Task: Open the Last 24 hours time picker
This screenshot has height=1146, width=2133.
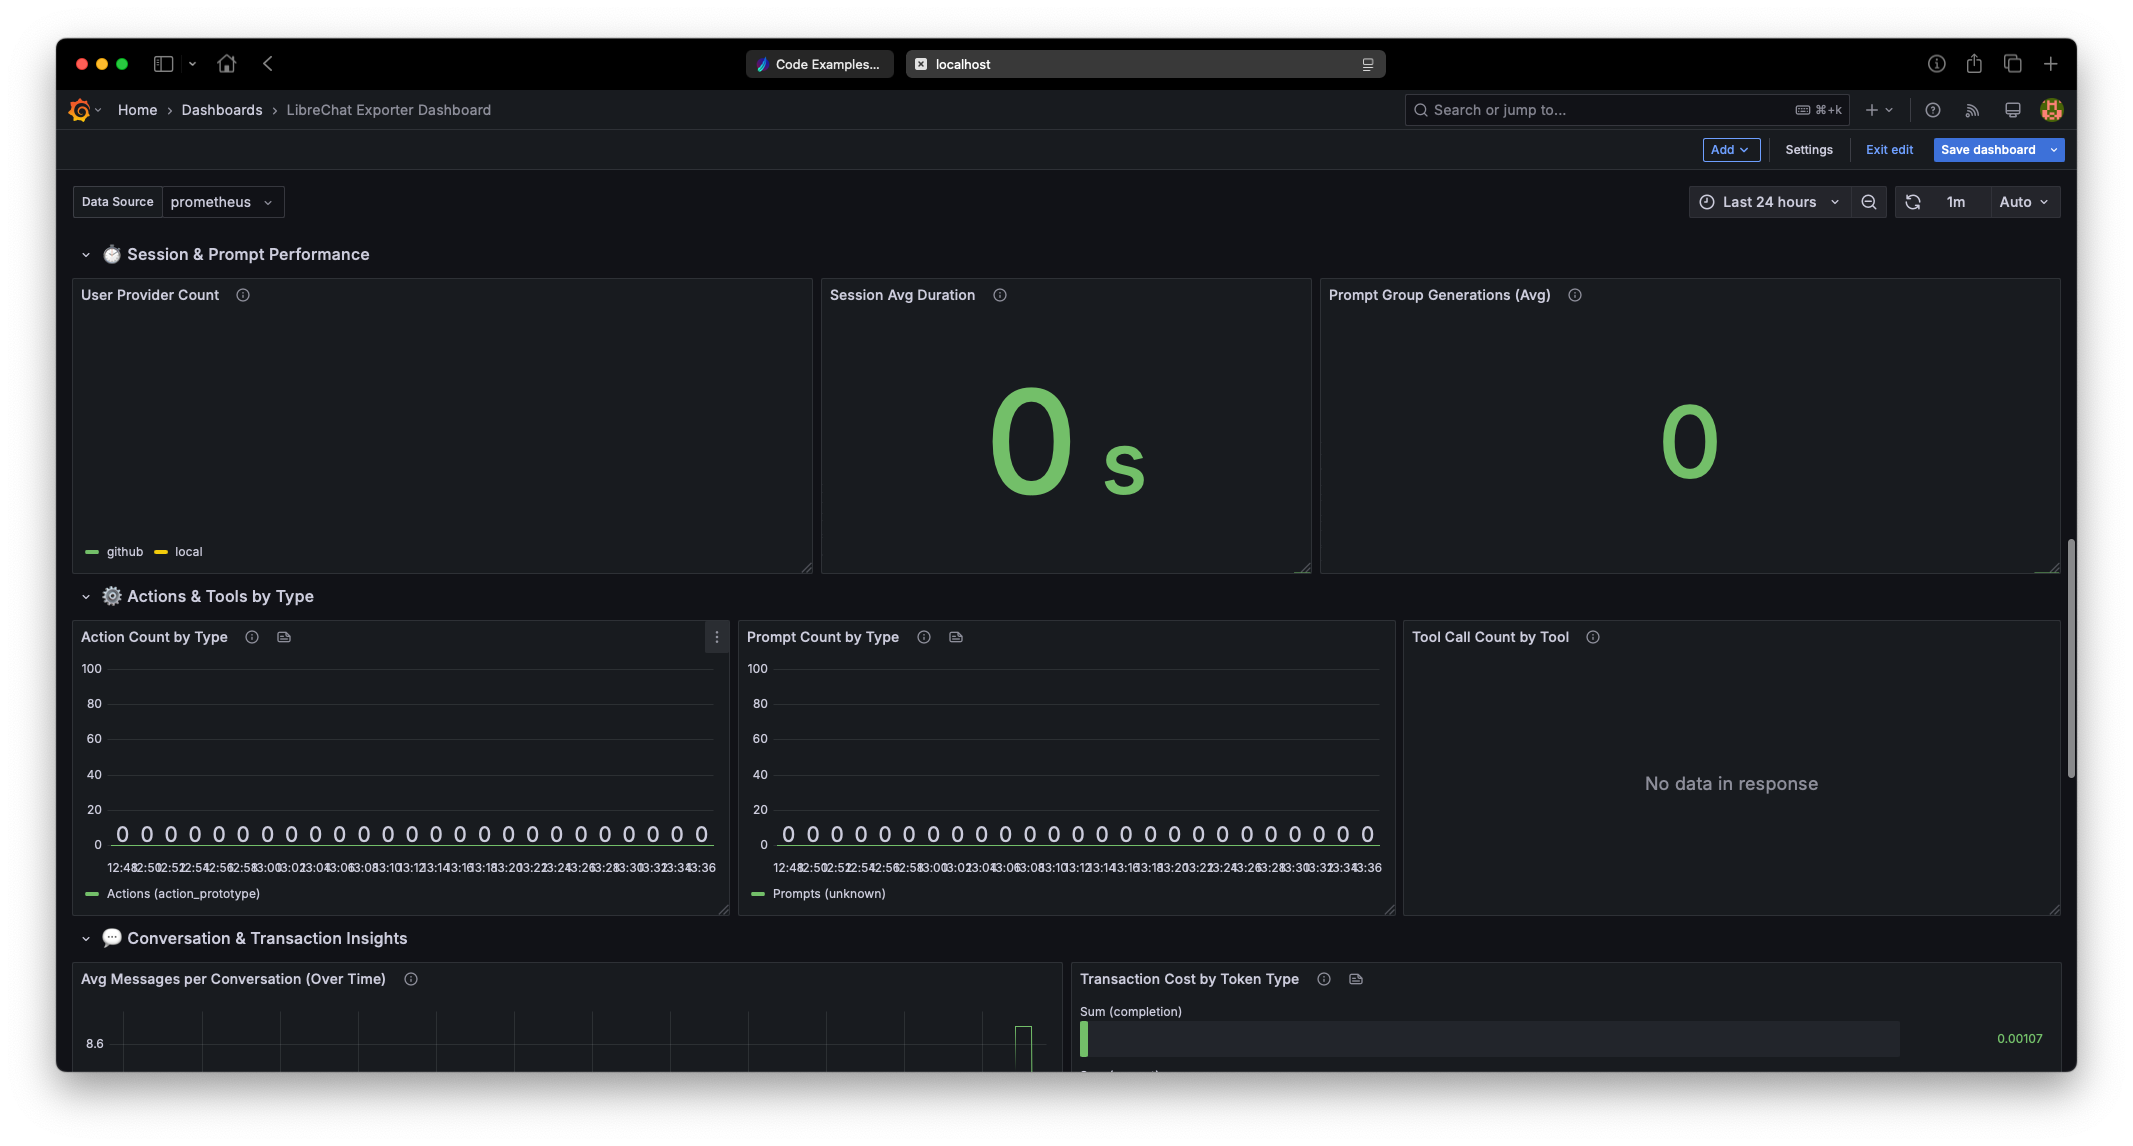Action: pos(1770,202)
